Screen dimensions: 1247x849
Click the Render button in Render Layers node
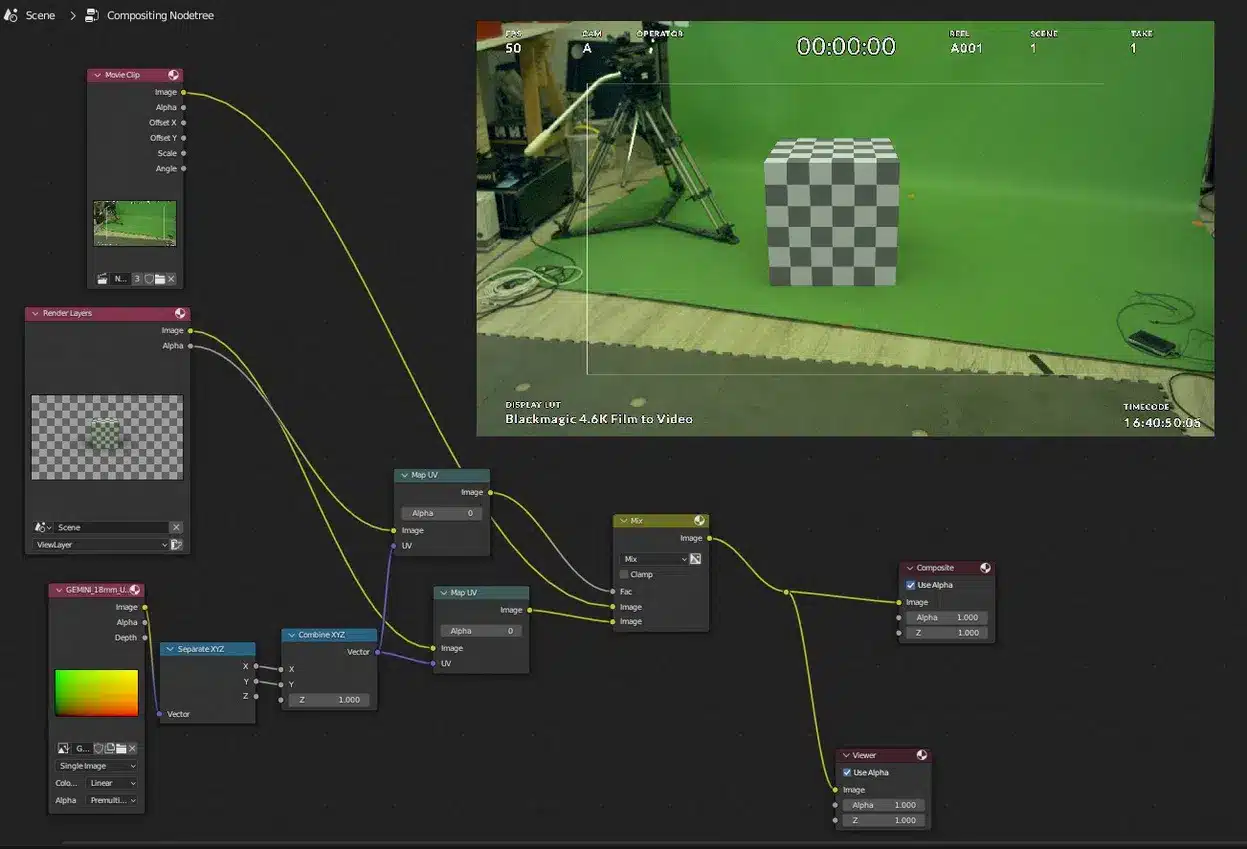(x=176, y=545)
